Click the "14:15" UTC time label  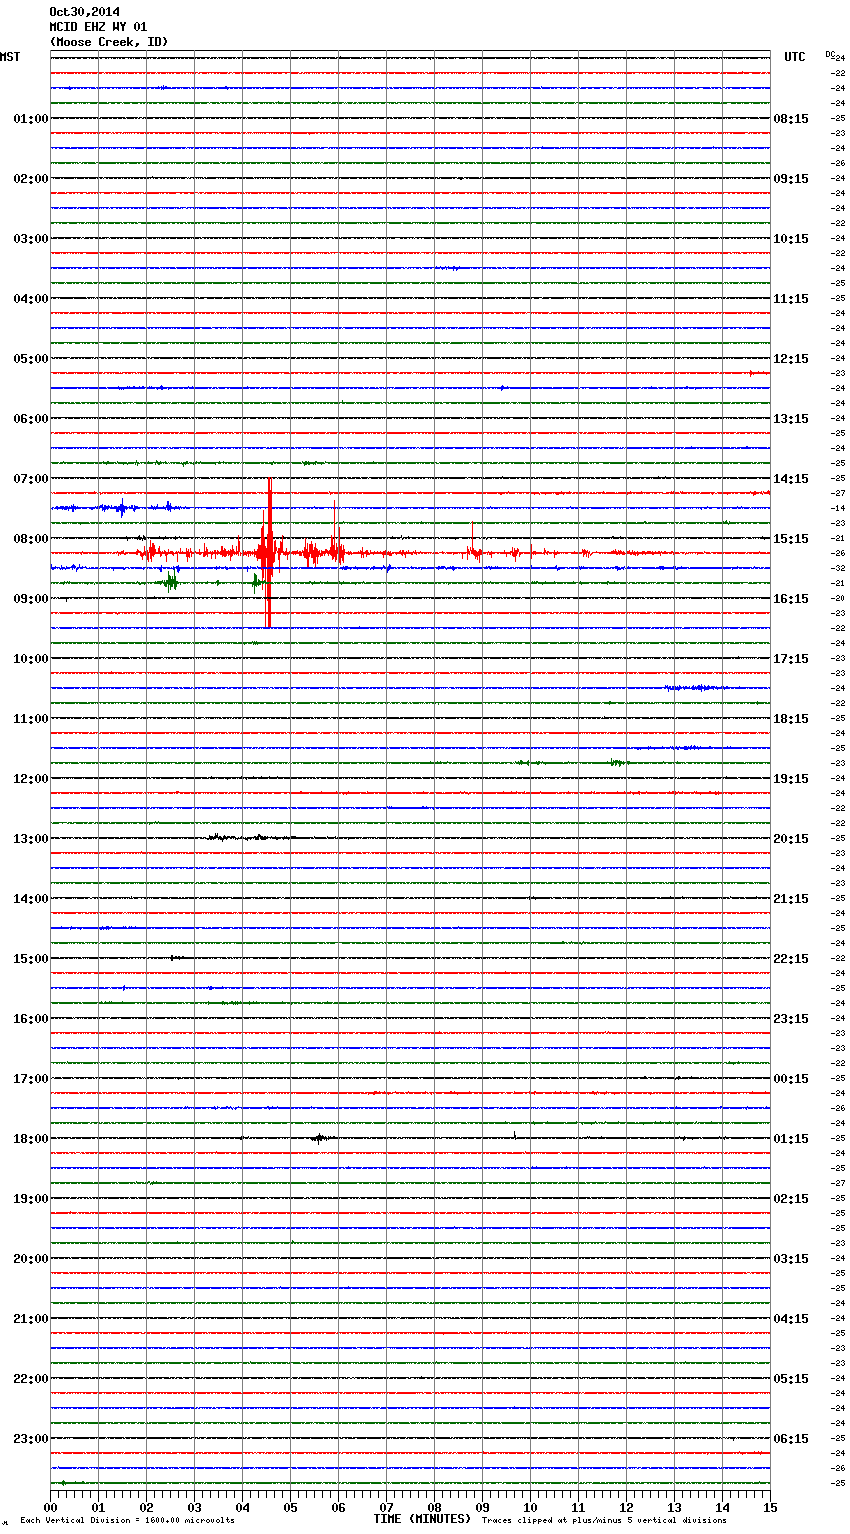click(791, 479)
